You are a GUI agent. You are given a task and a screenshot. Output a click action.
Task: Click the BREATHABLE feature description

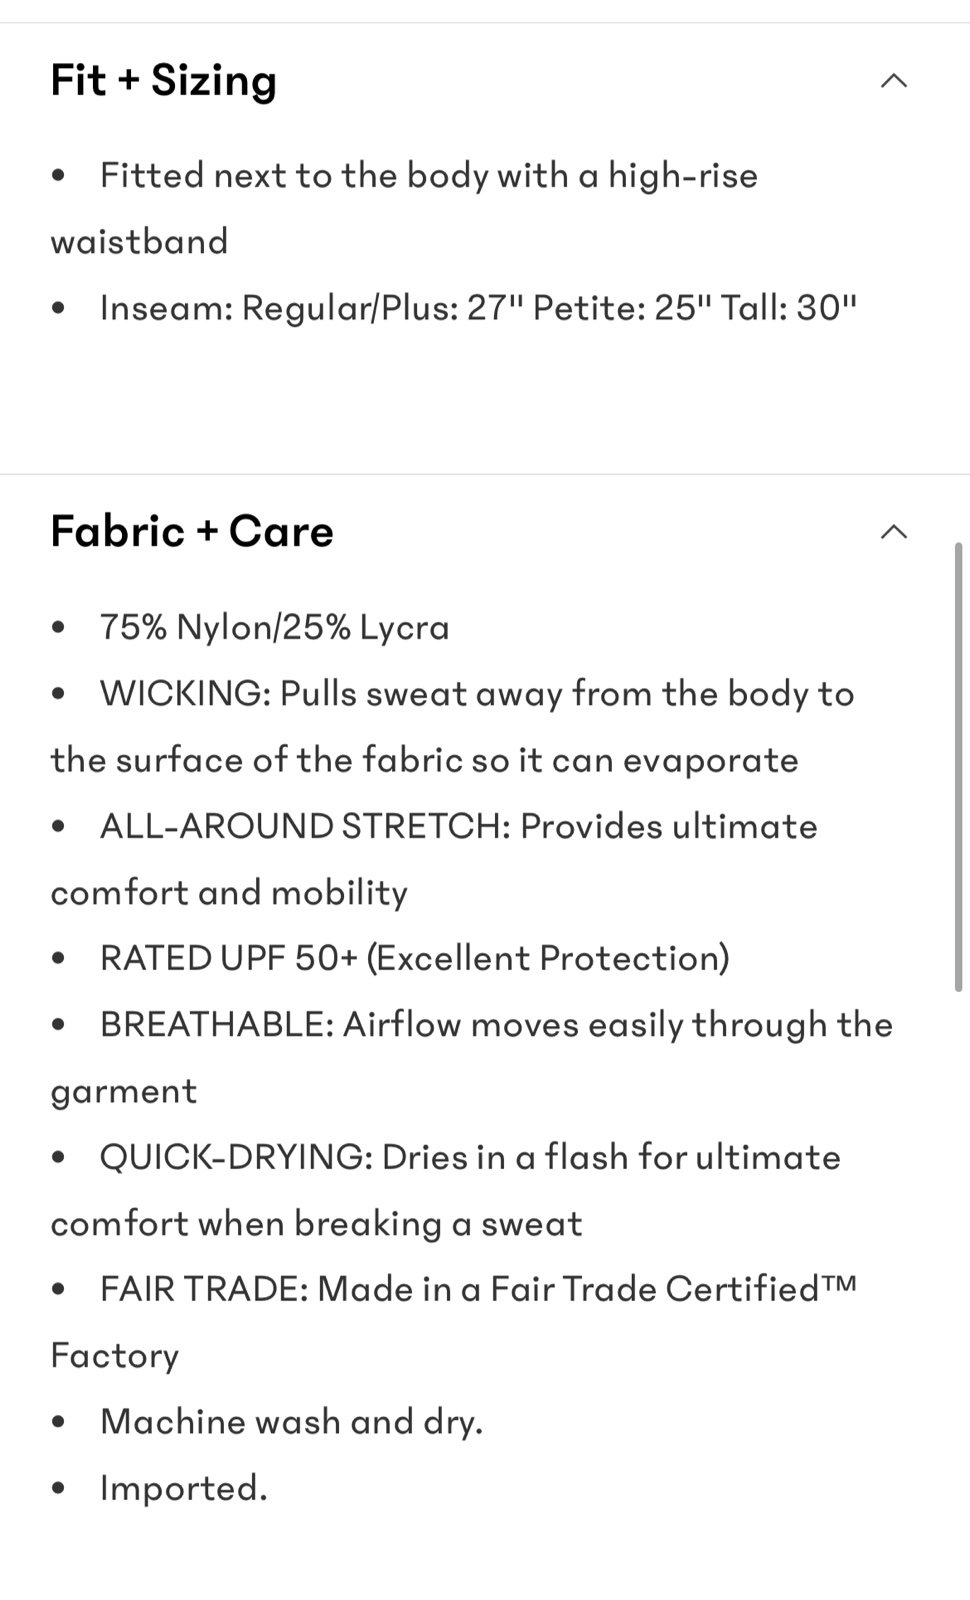tap(472, 1057)
